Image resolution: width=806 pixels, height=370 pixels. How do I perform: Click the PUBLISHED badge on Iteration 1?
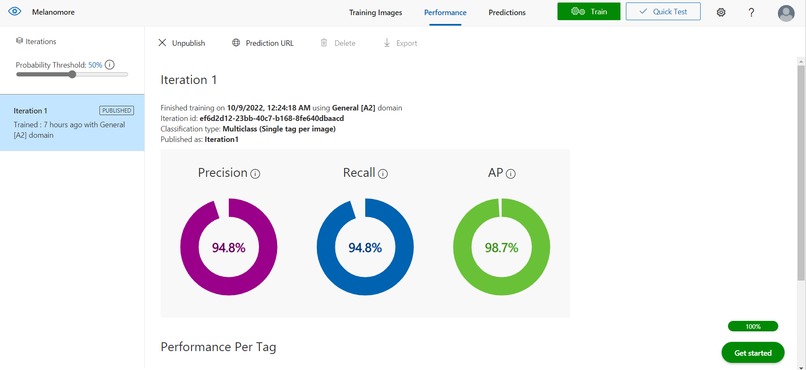117,110
